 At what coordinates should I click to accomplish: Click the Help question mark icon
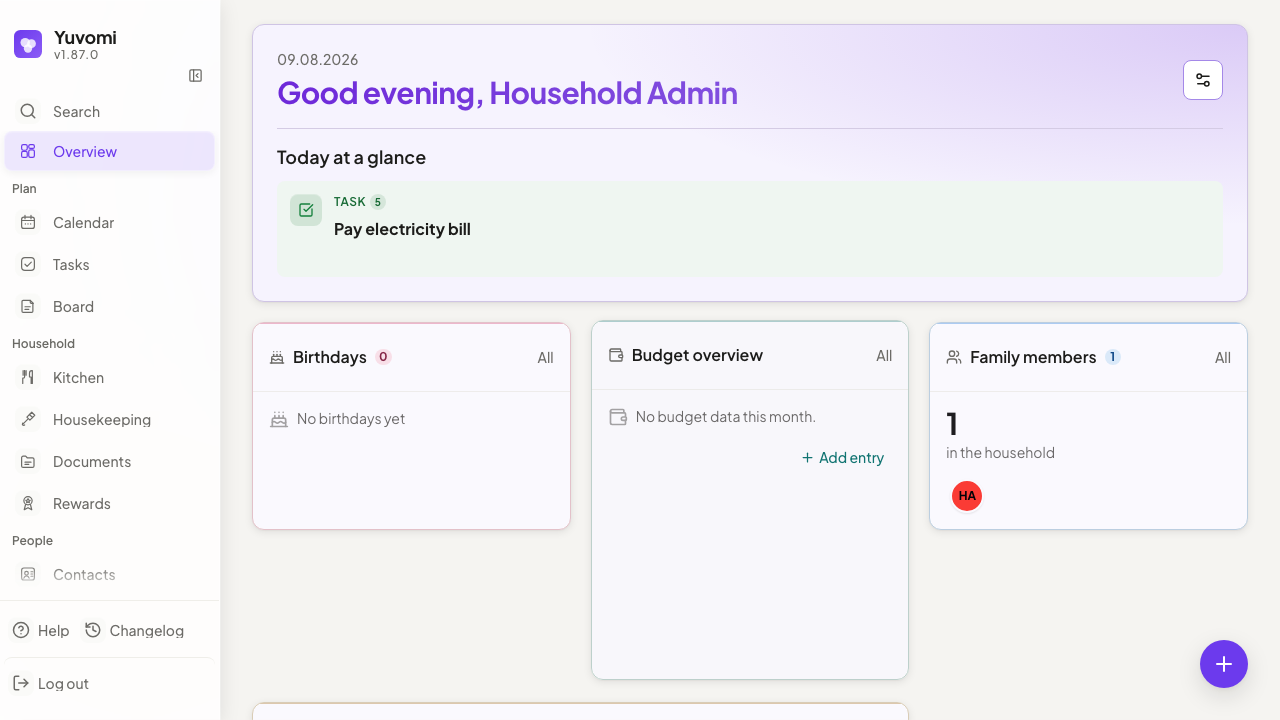(x=21, y=630)
